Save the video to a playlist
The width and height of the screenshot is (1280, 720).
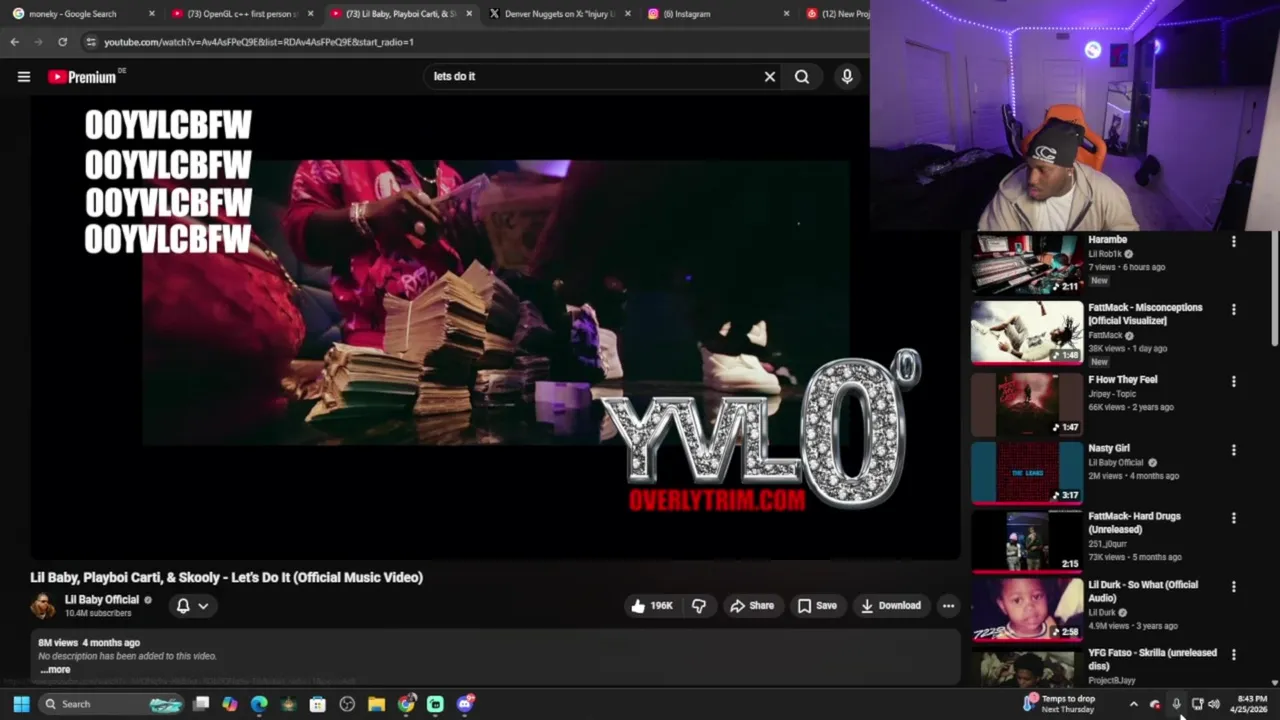click(x=817, y=605)
